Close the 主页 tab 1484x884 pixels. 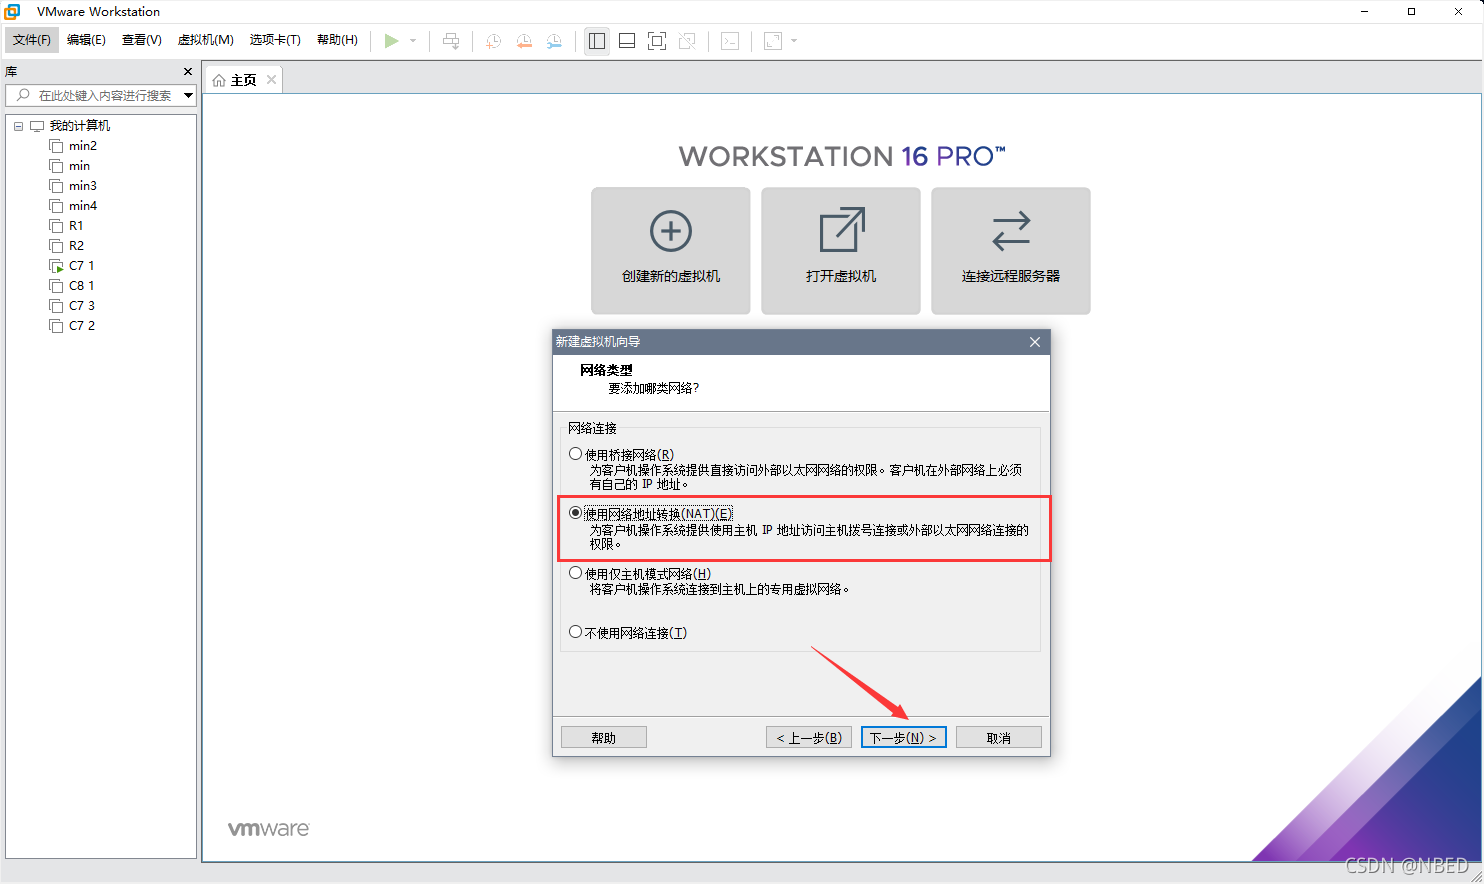pyautogui.click(x=271, y=80)
